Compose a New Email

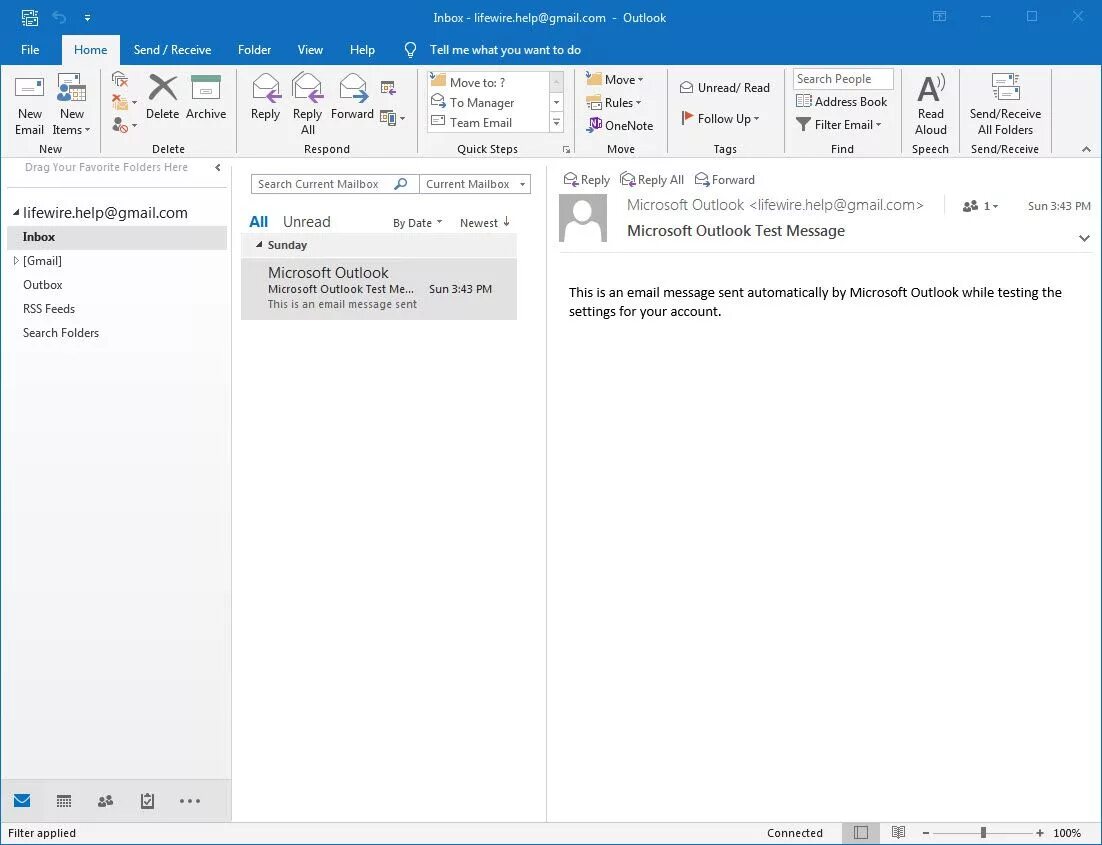tap(30, 105)
